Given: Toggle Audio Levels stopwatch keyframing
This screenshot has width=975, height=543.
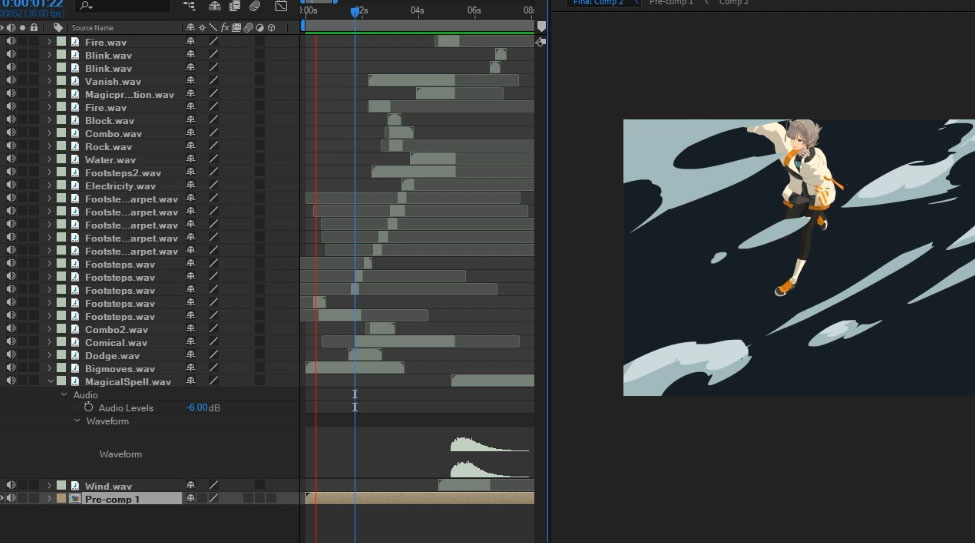Looking at the screenshot, I should pos(88,407).
